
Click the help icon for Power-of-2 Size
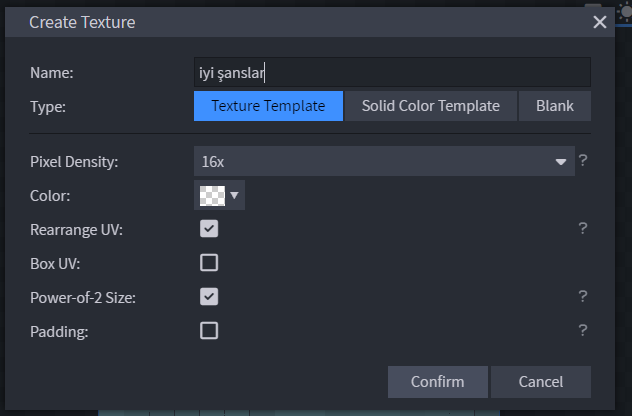tap(582, 296)
